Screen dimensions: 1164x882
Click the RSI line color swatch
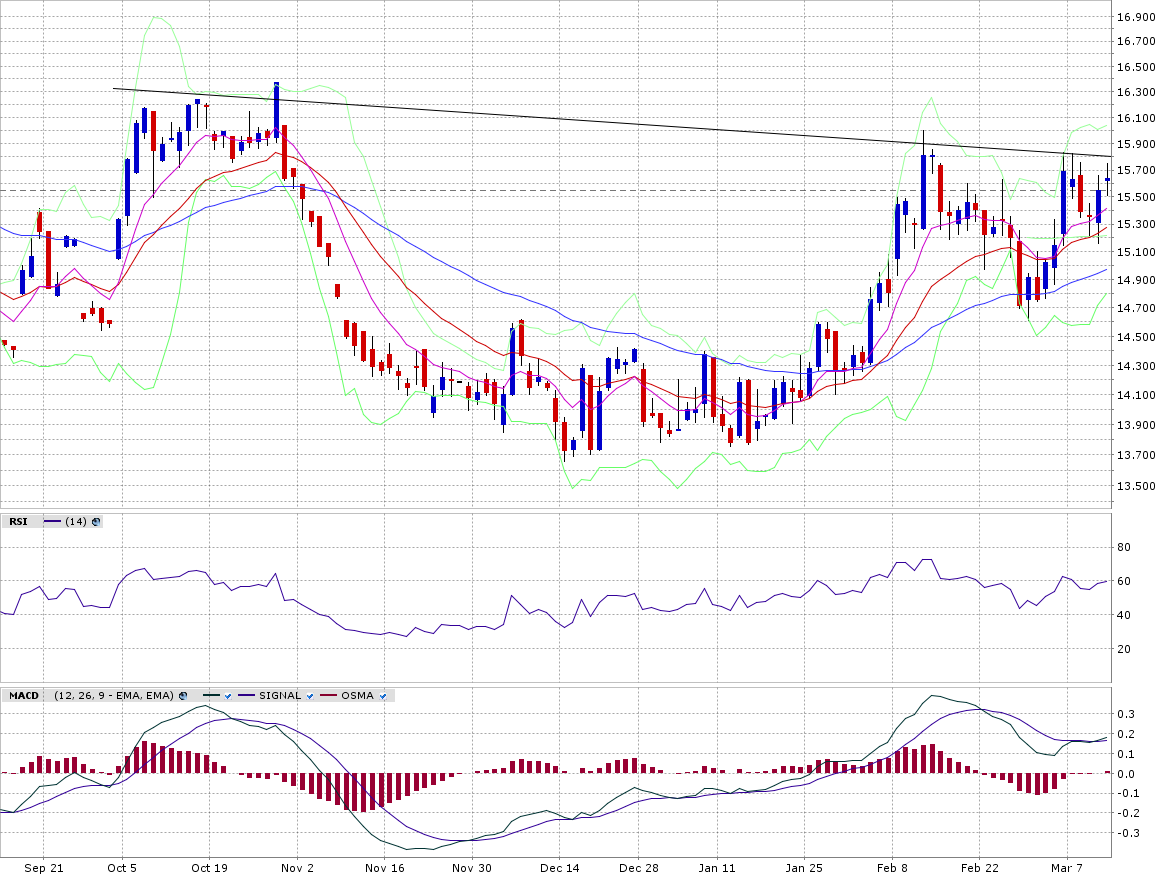53,522
